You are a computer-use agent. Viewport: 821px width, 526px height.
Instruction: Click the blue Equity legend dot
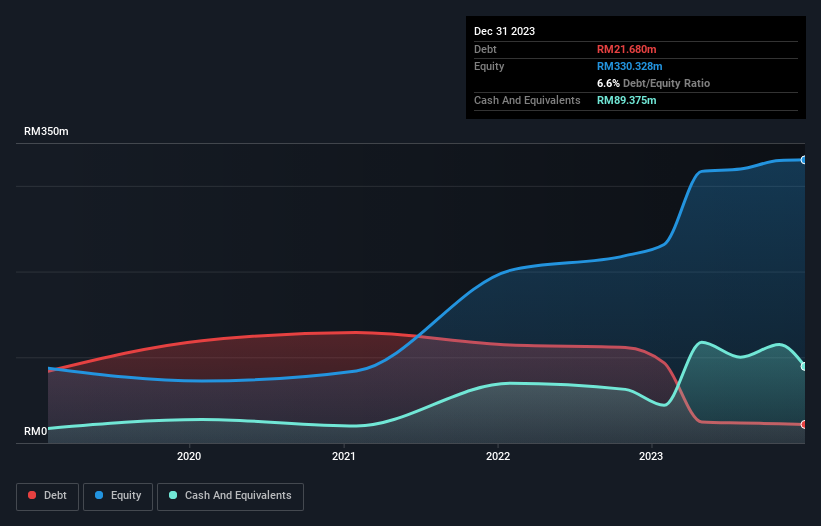pyautogui.click(x=99, y=495)
